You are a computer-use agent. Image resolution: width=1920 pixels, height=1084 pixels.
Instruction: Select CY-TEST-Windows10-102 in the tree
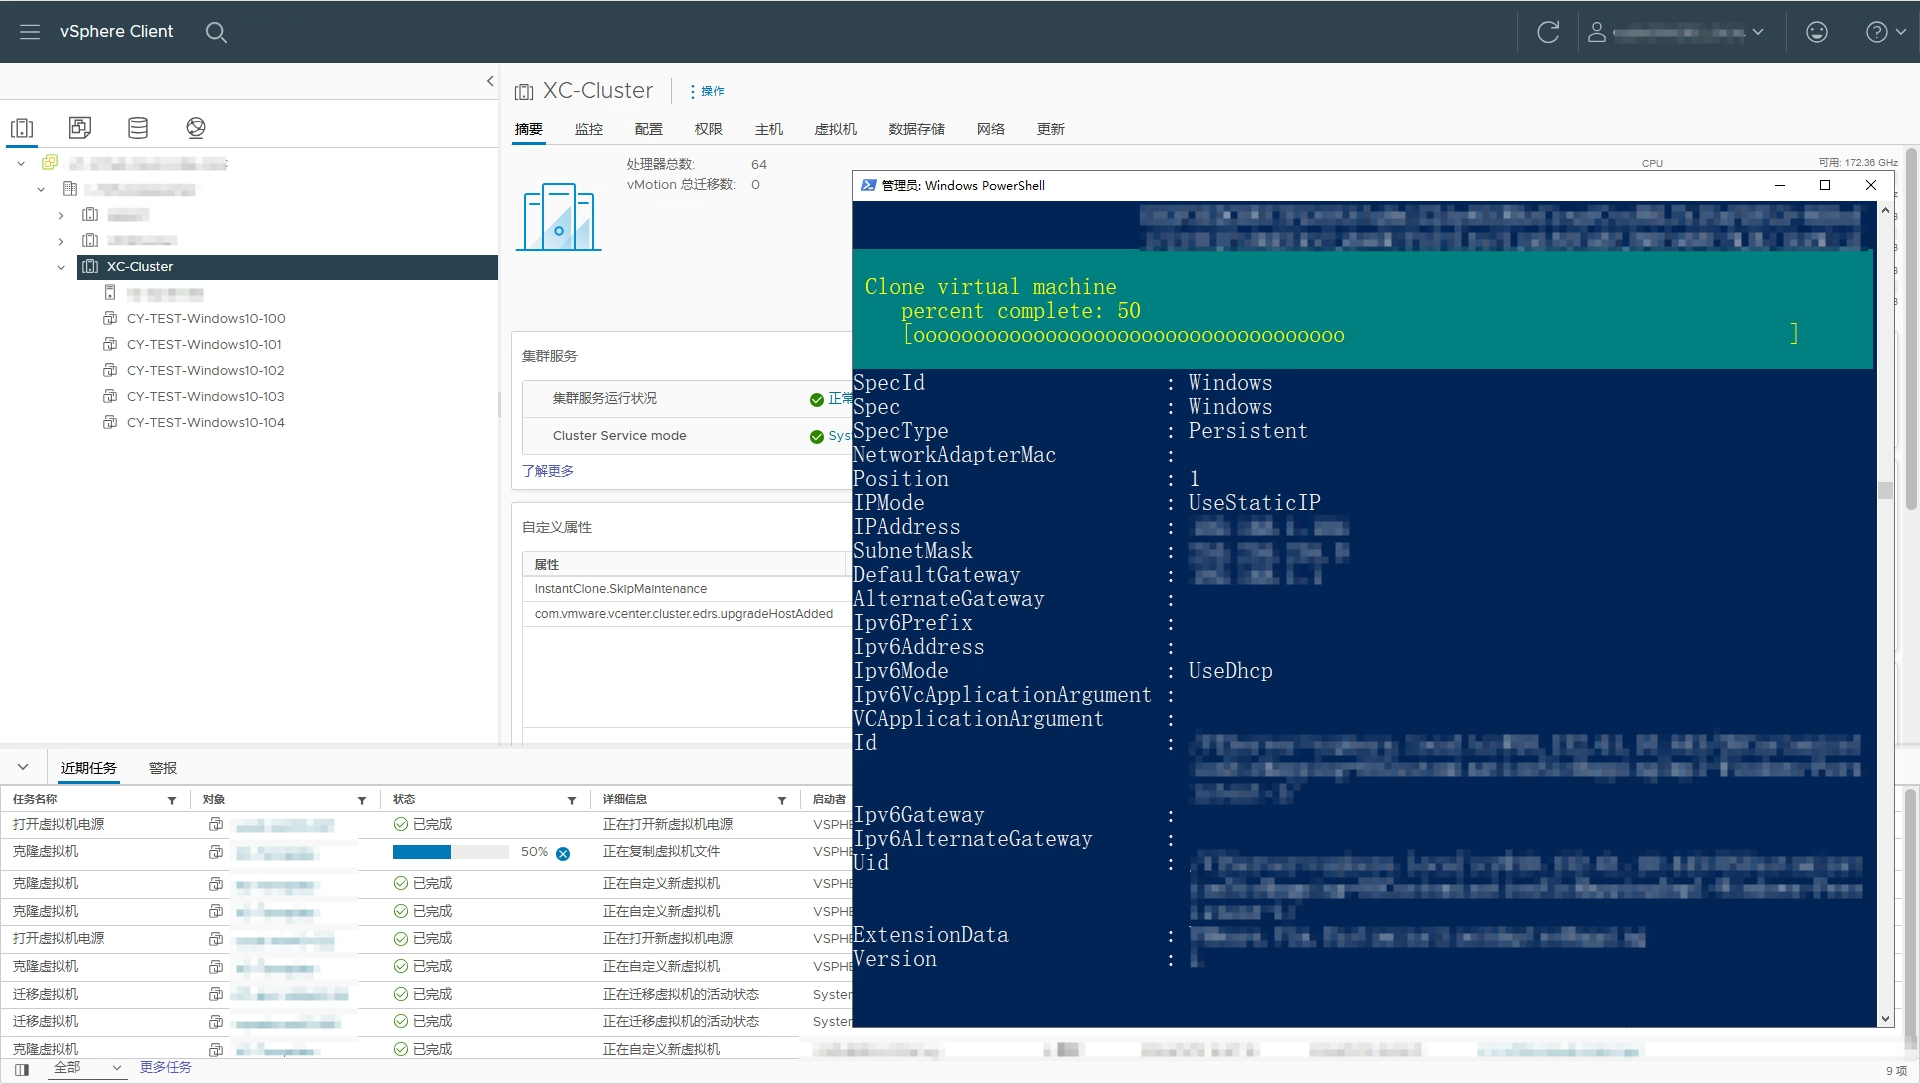pyautogui.click(x=205, y=370)
